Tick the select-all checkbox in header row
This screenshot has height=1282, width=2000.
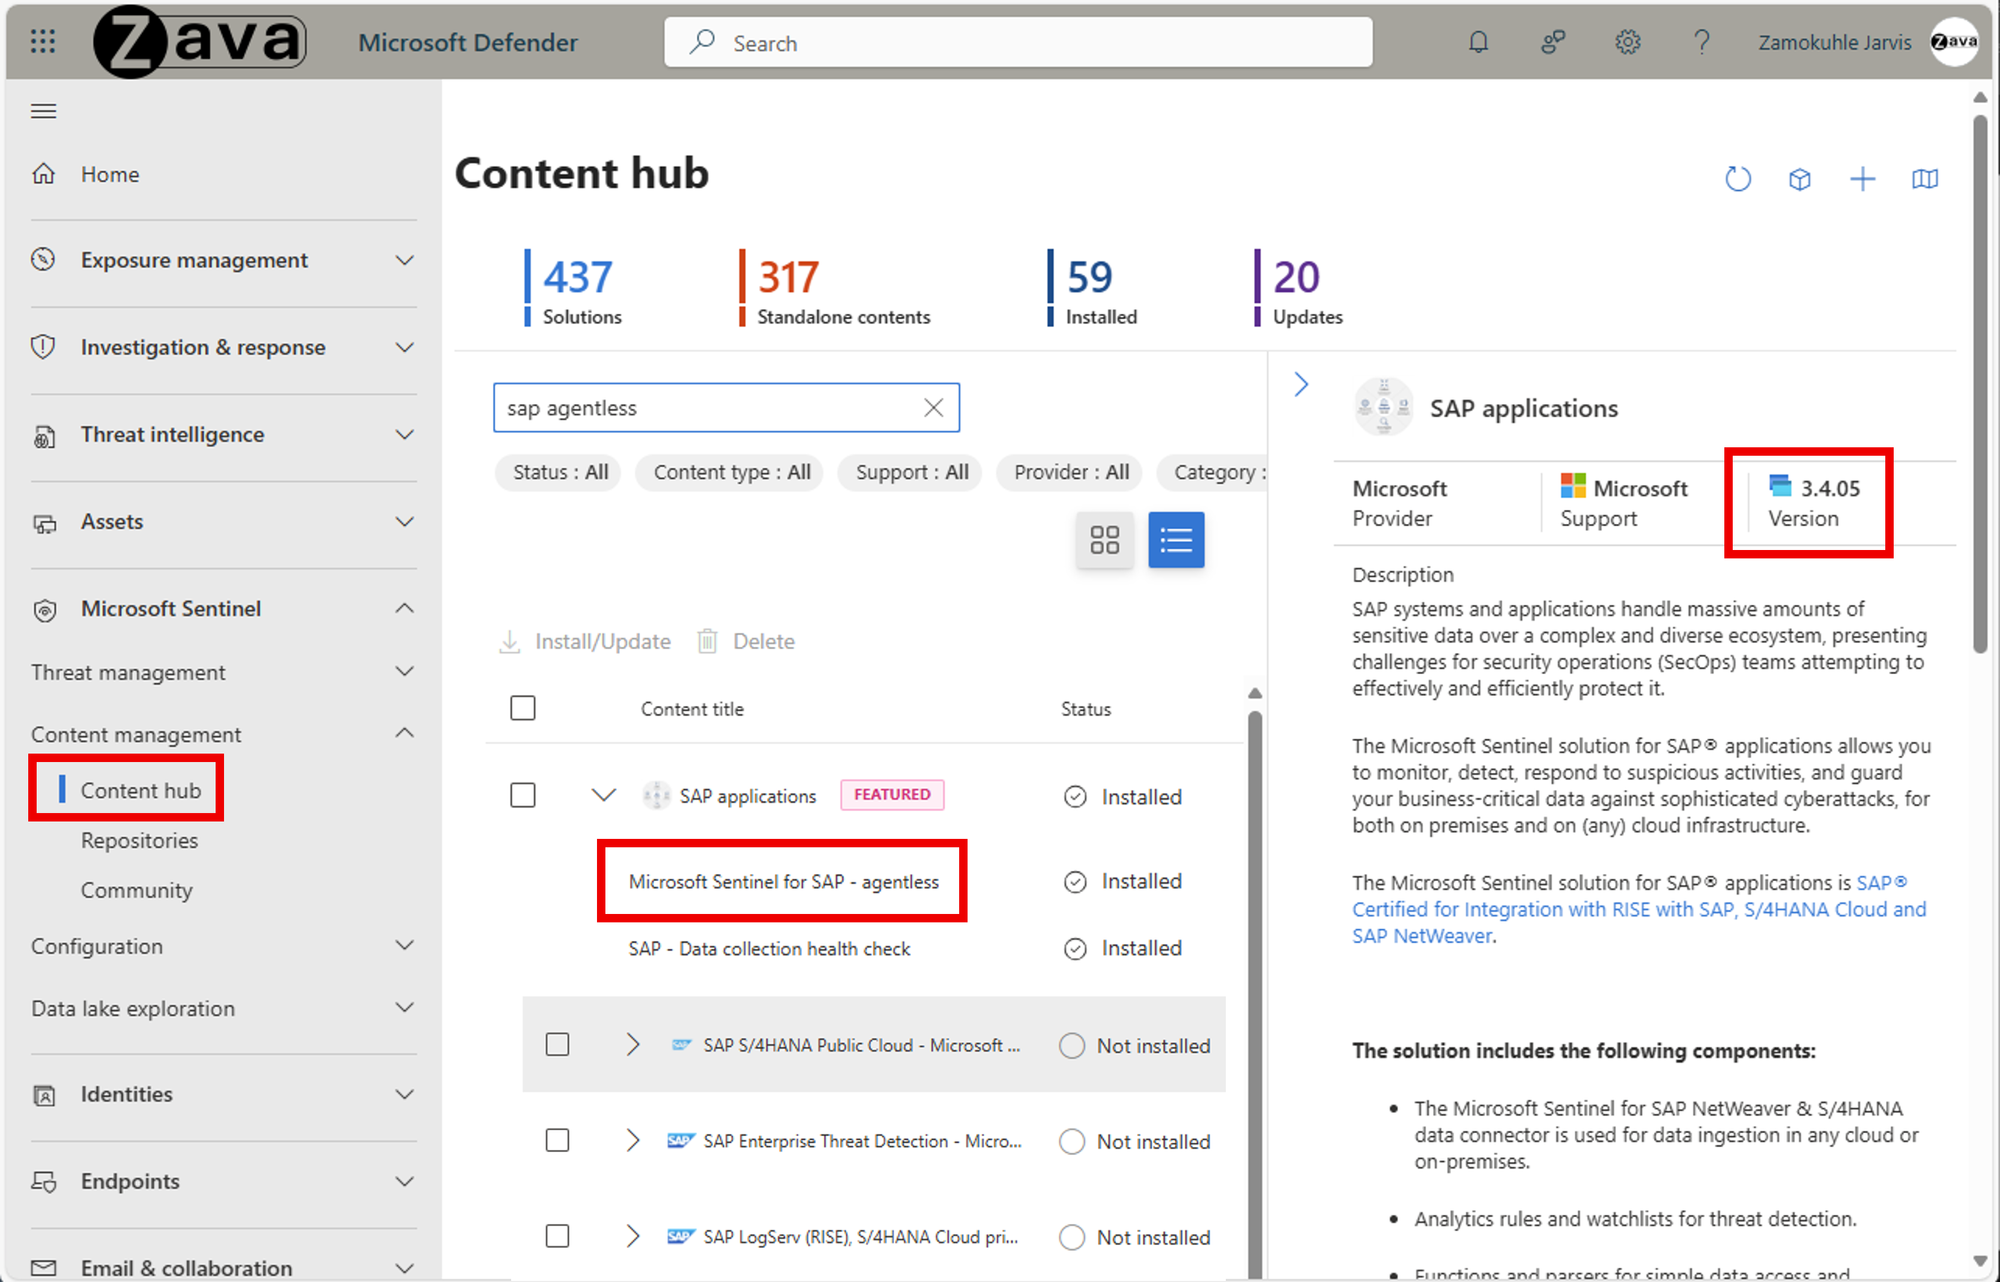click(523, 708)
